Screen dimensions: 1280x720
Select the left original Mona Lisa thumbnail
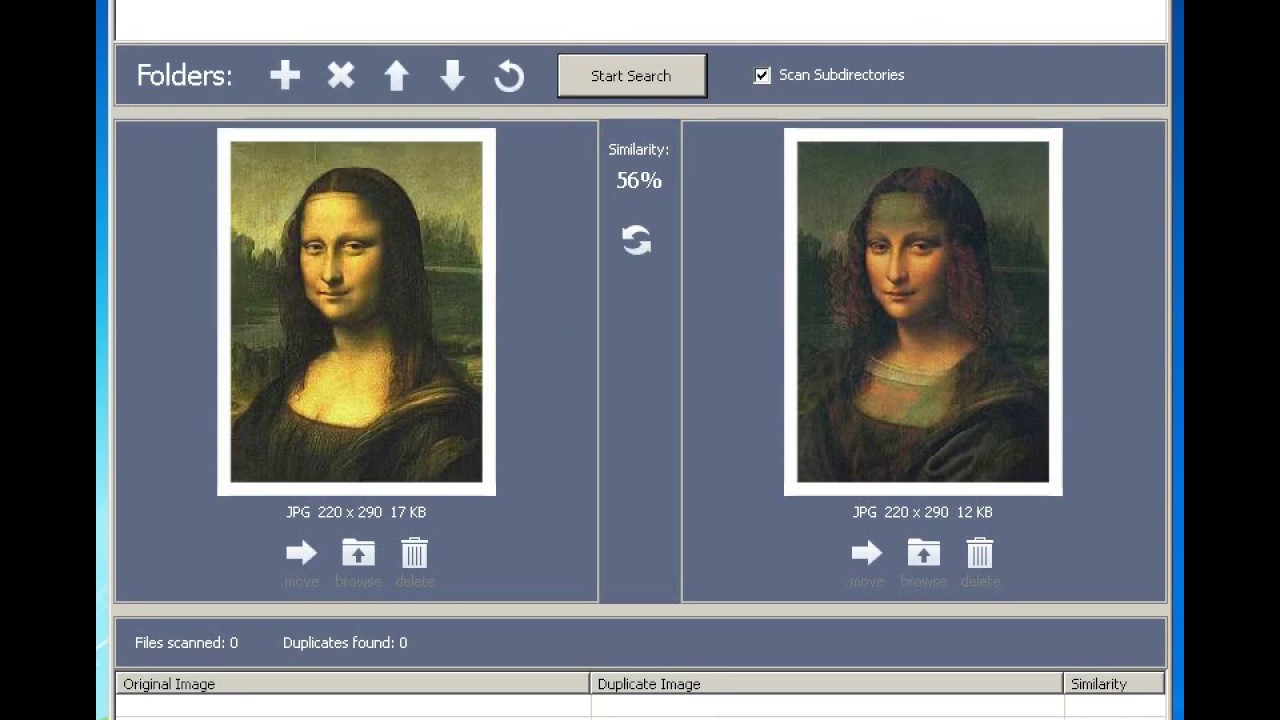(356, 312)
